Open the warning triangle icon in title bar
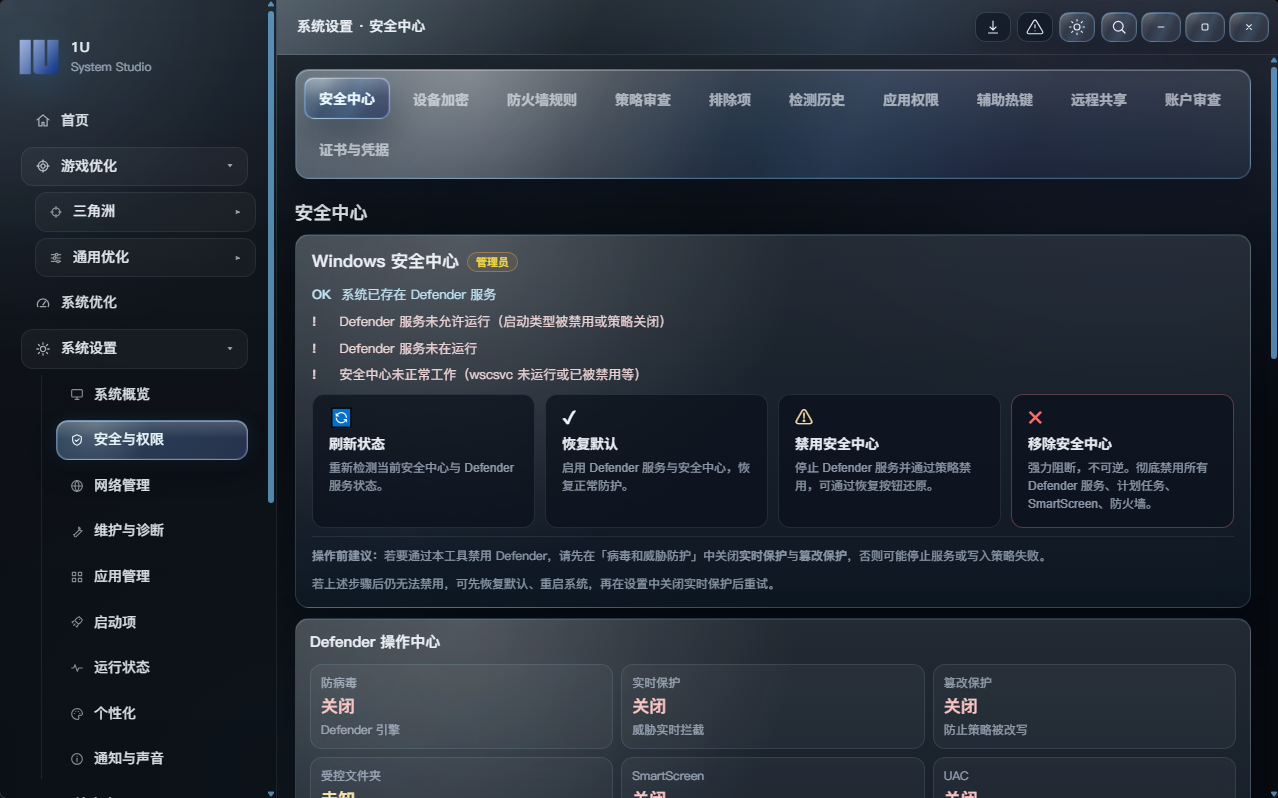The height and width of the screenshot is (798, 1278). [x=1035, y=27]
